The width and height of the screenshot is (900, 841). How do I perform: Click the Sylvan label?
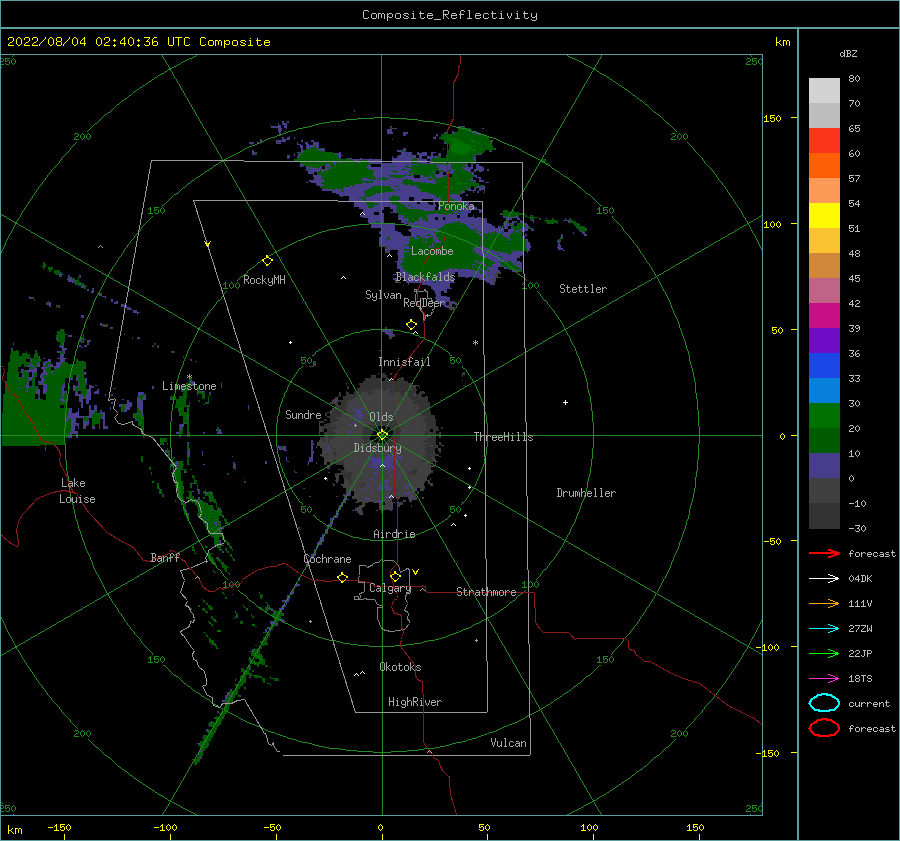pos(383,295)
